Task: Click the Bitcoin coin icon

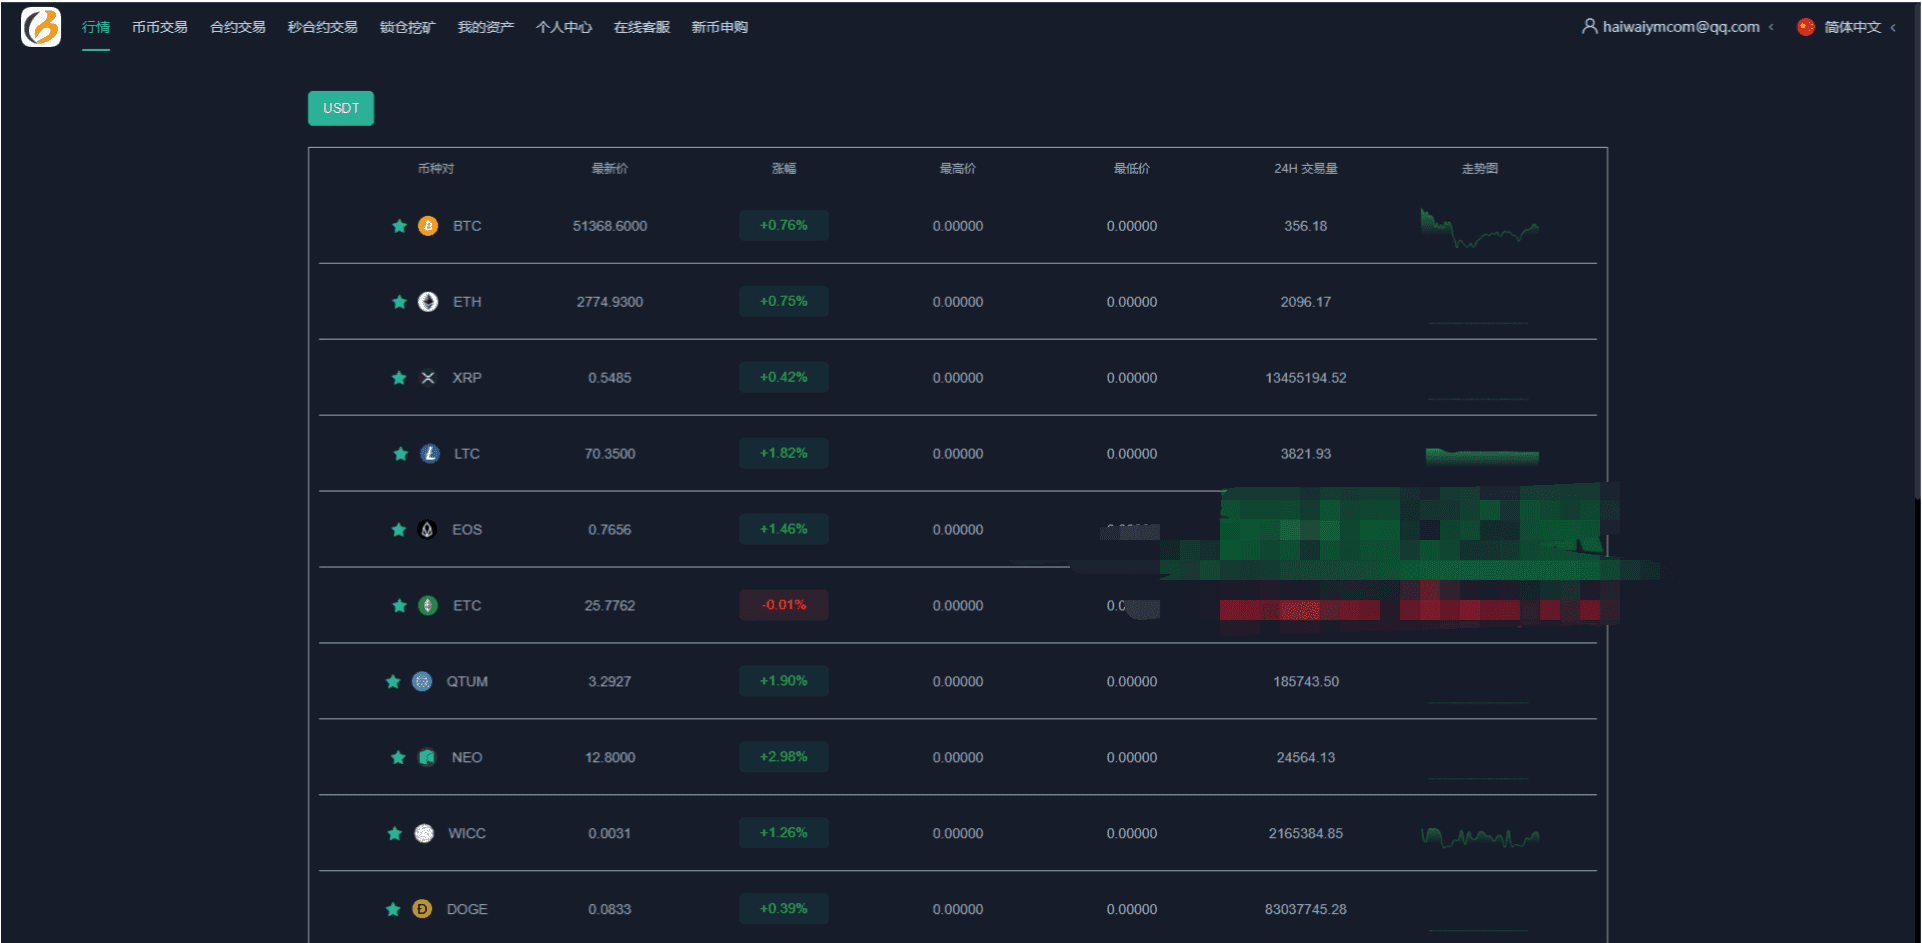Action: 428,226
